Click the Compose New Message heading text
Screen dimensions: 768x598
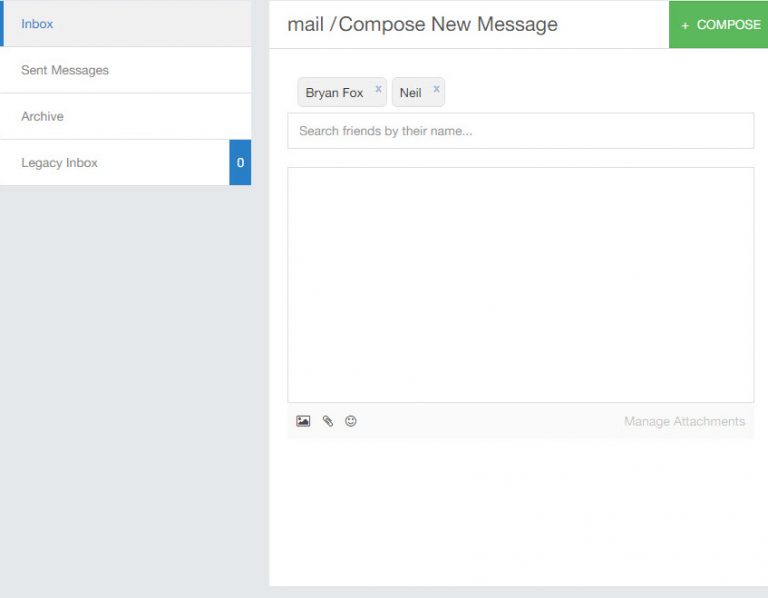click(448, 24)
